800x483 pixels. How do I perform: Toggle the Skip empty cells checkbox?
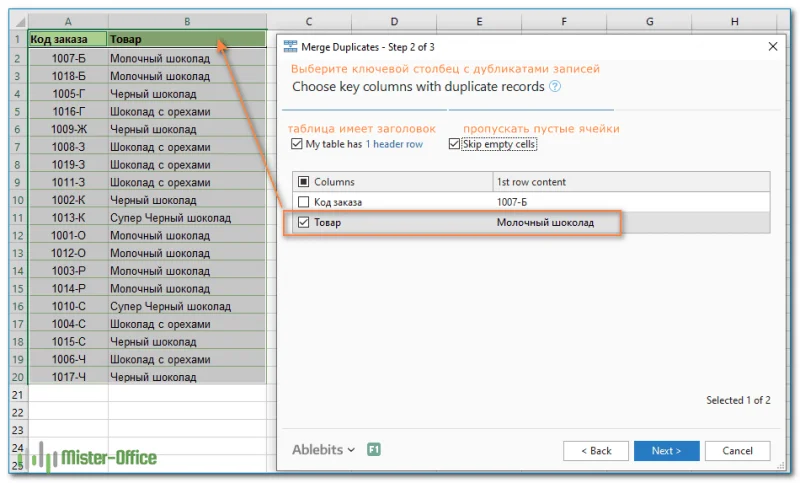[x=455, y=145]
